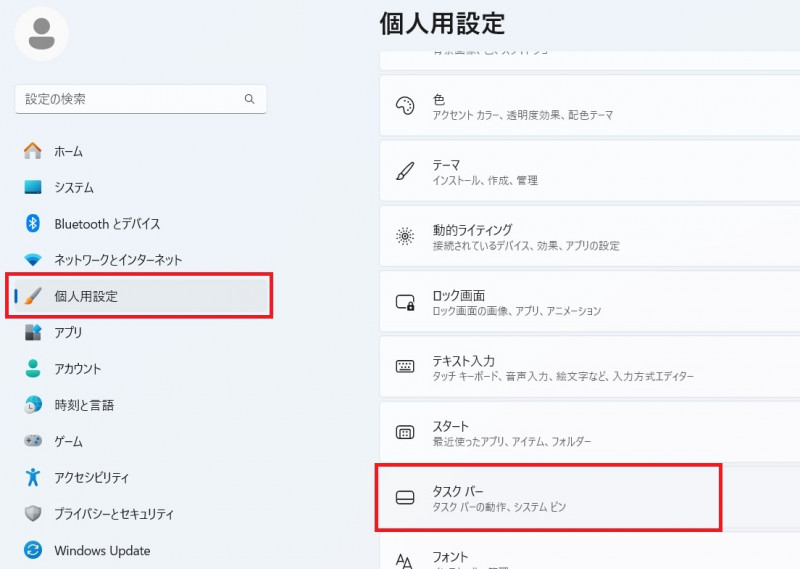Open フォント settings card

(x=590, y=551)
